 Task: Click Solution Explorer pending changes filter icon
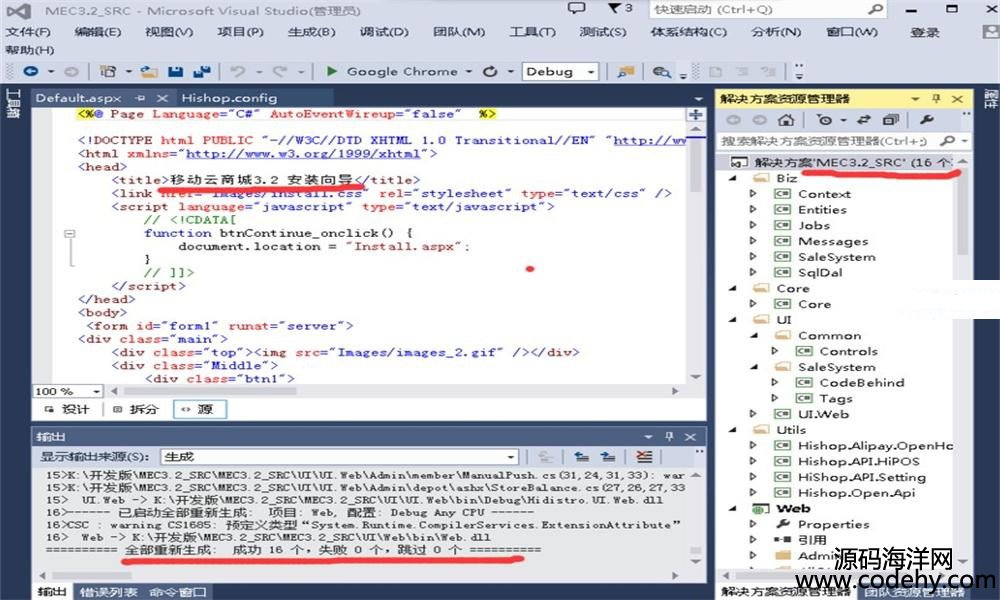824,119
